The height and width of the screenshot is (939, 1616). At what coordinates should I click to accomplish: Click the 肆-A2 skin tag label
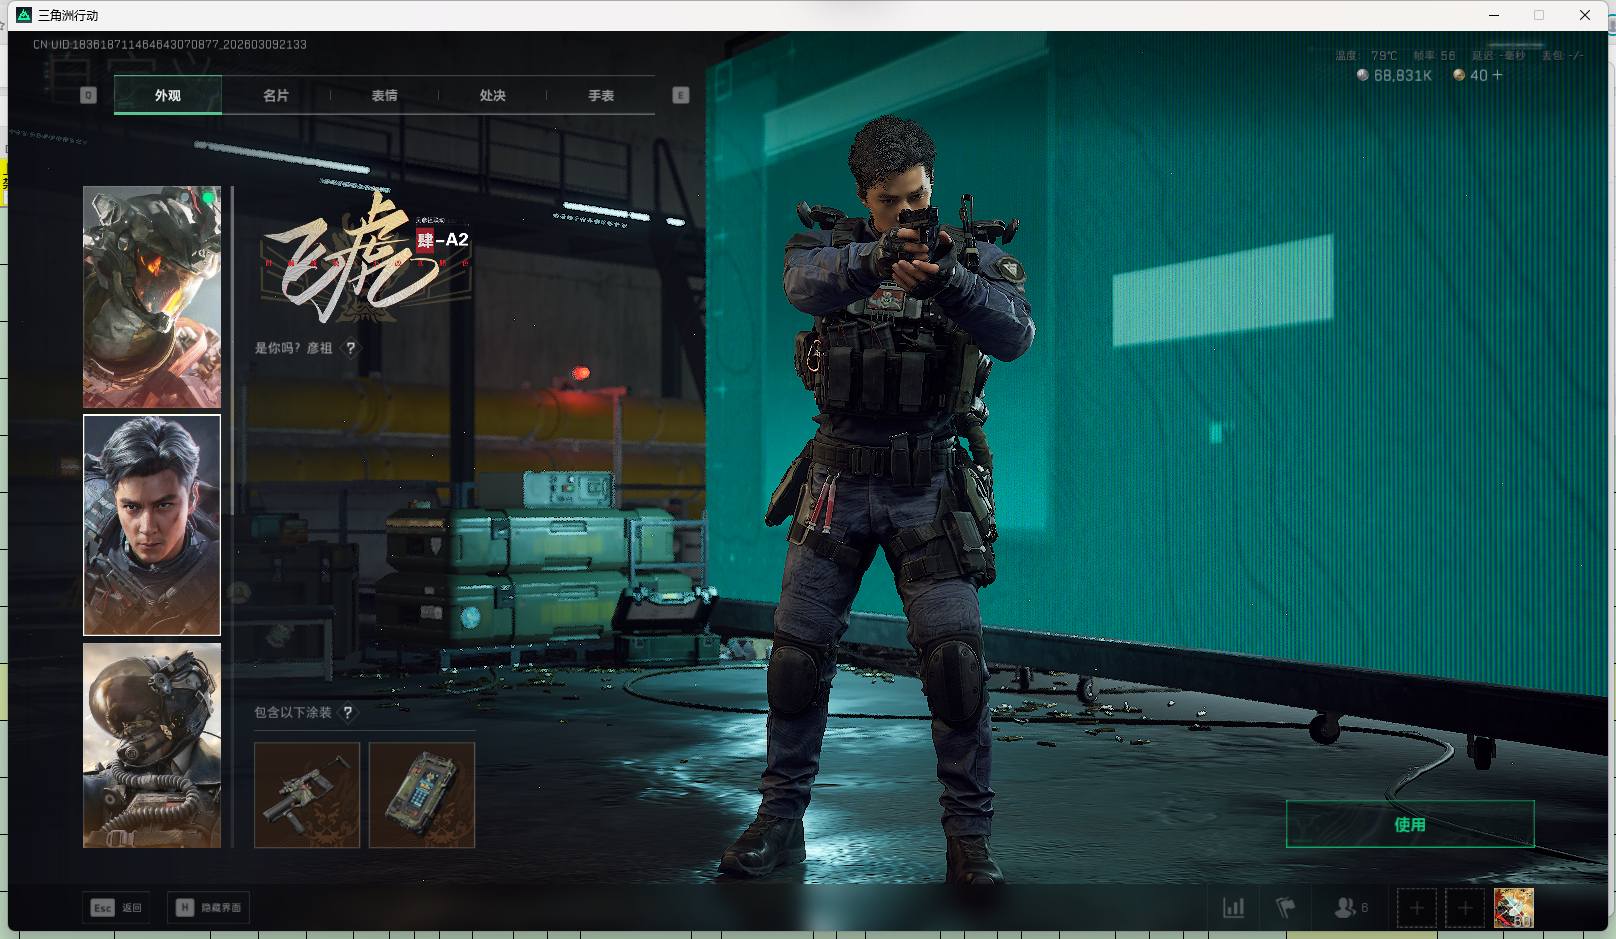443,240
